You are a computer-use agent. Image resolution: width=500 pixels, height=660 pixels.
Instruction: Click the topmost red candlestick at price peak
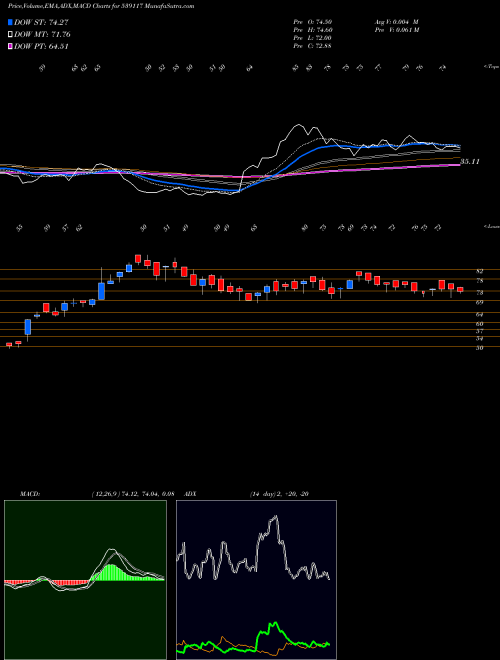[138, 258]
